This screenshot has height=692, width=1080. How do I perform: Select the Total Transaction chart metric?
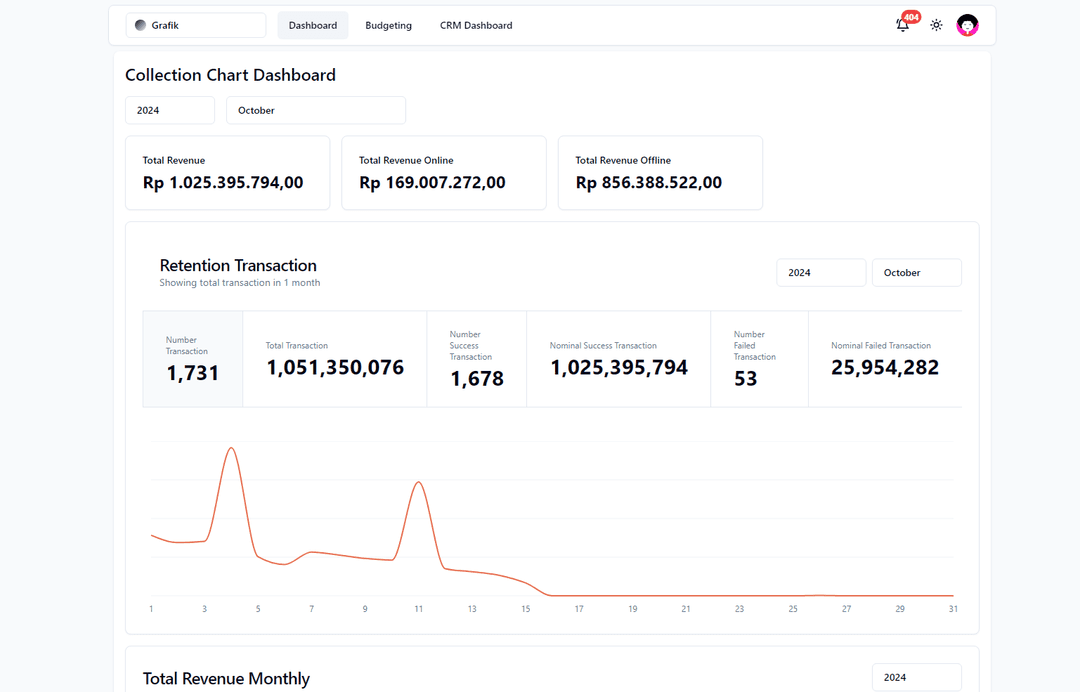tap(335, 359)
